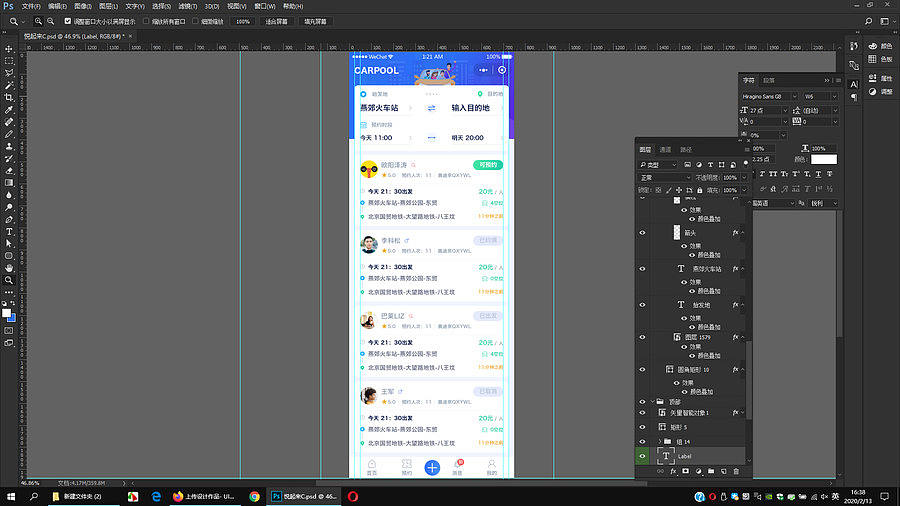Open the anti-aliasing method dropdown
900x506 pixels.
(823, 203)
